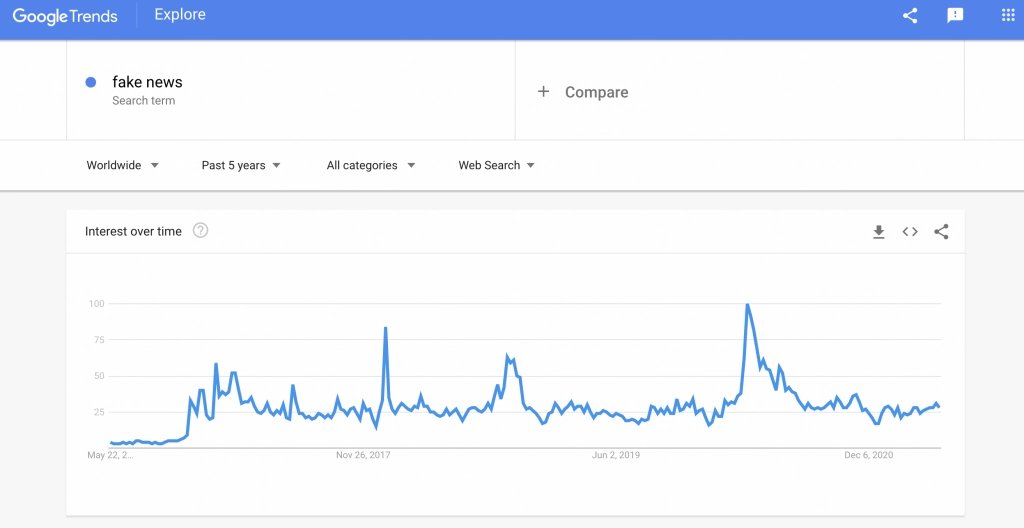Select the highest peak at 100 on chart

(747, 305)
